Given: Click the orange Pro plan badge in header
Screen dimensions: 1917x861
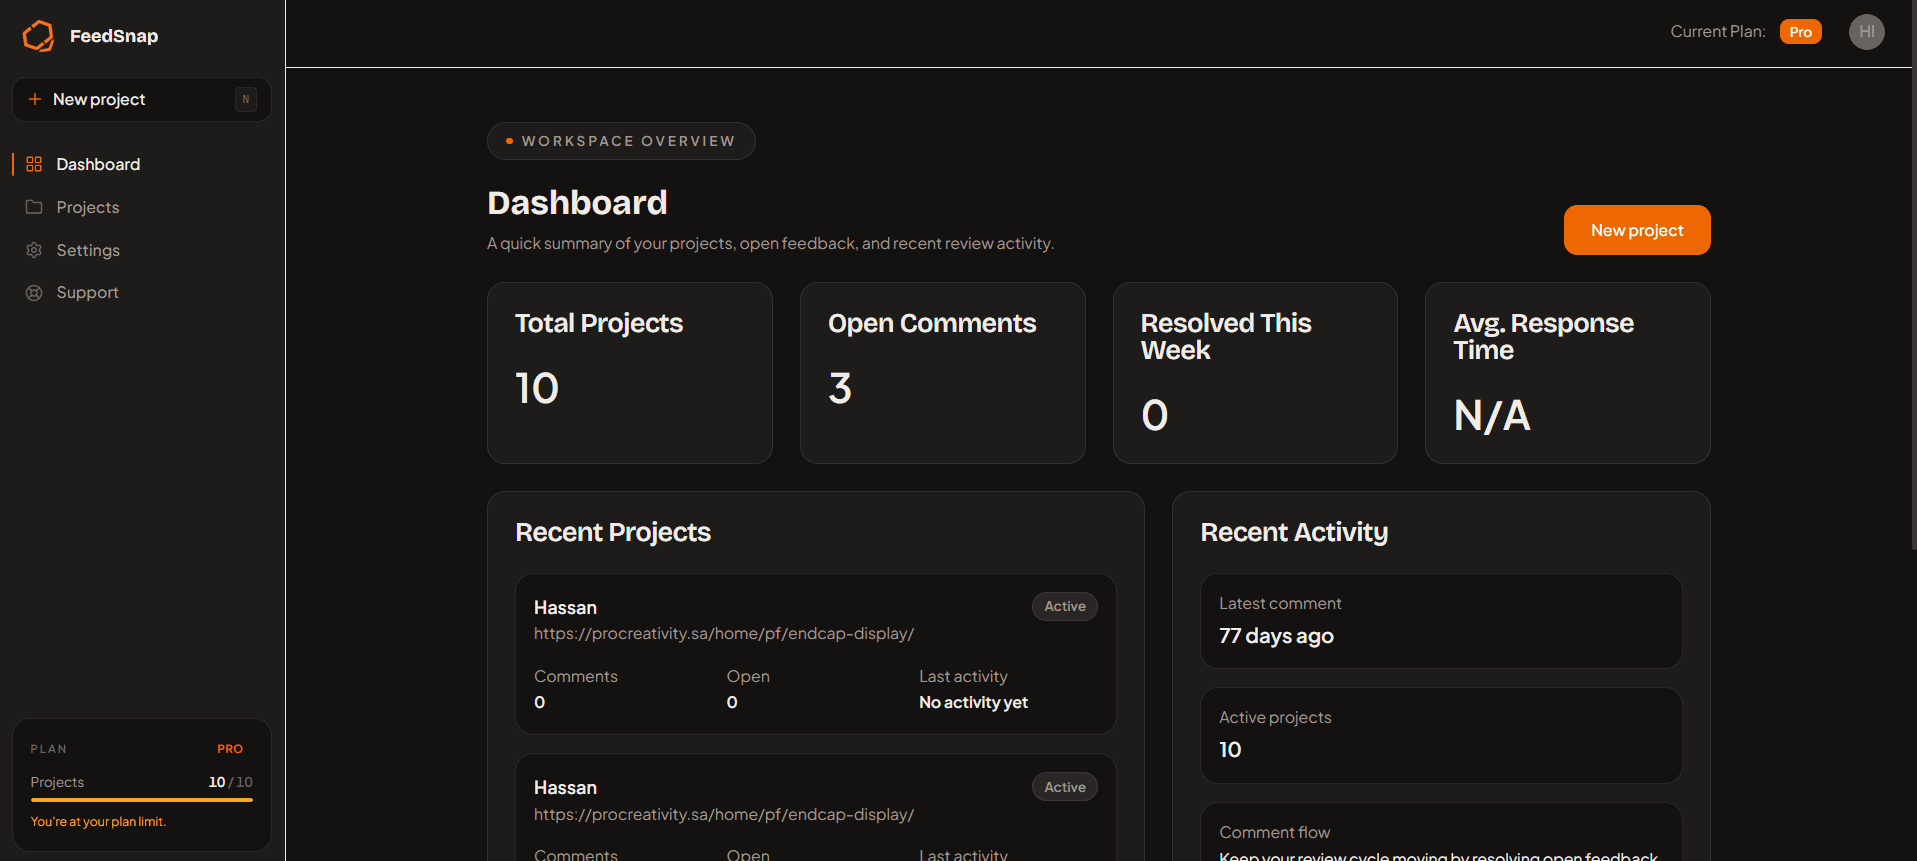Looking at the screenshot, I should [1800, 32].
